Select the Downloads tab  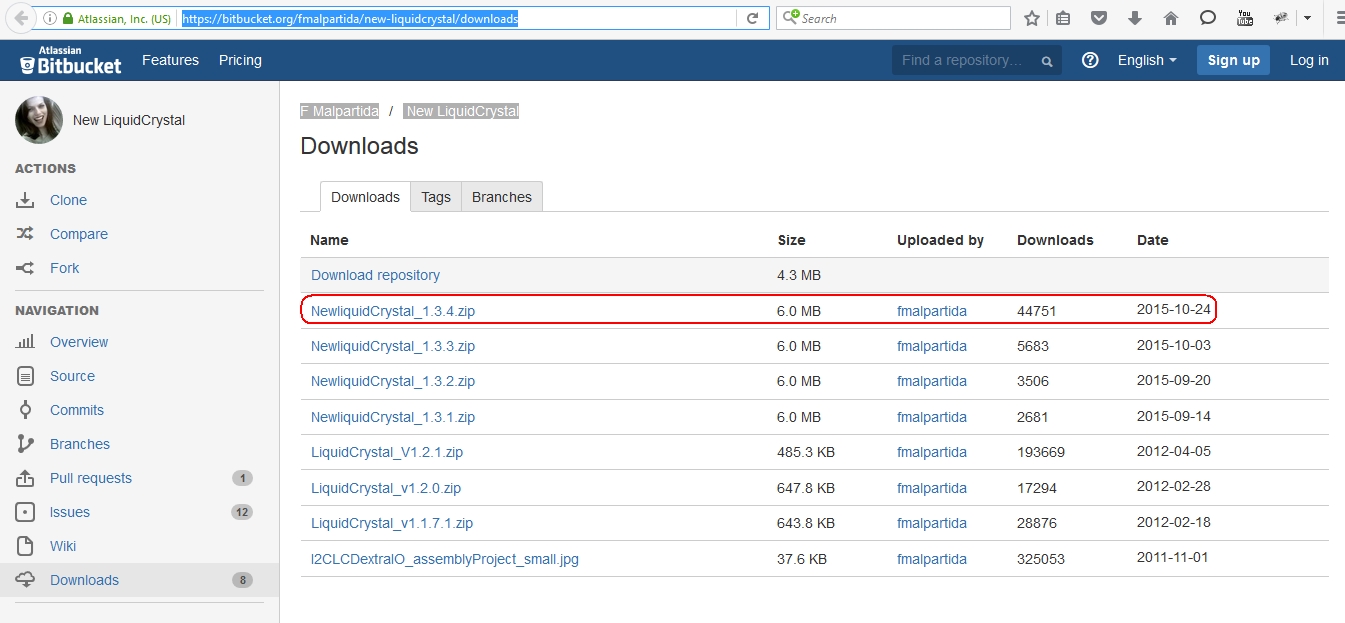pyautogui.click(x=365, y=197)
